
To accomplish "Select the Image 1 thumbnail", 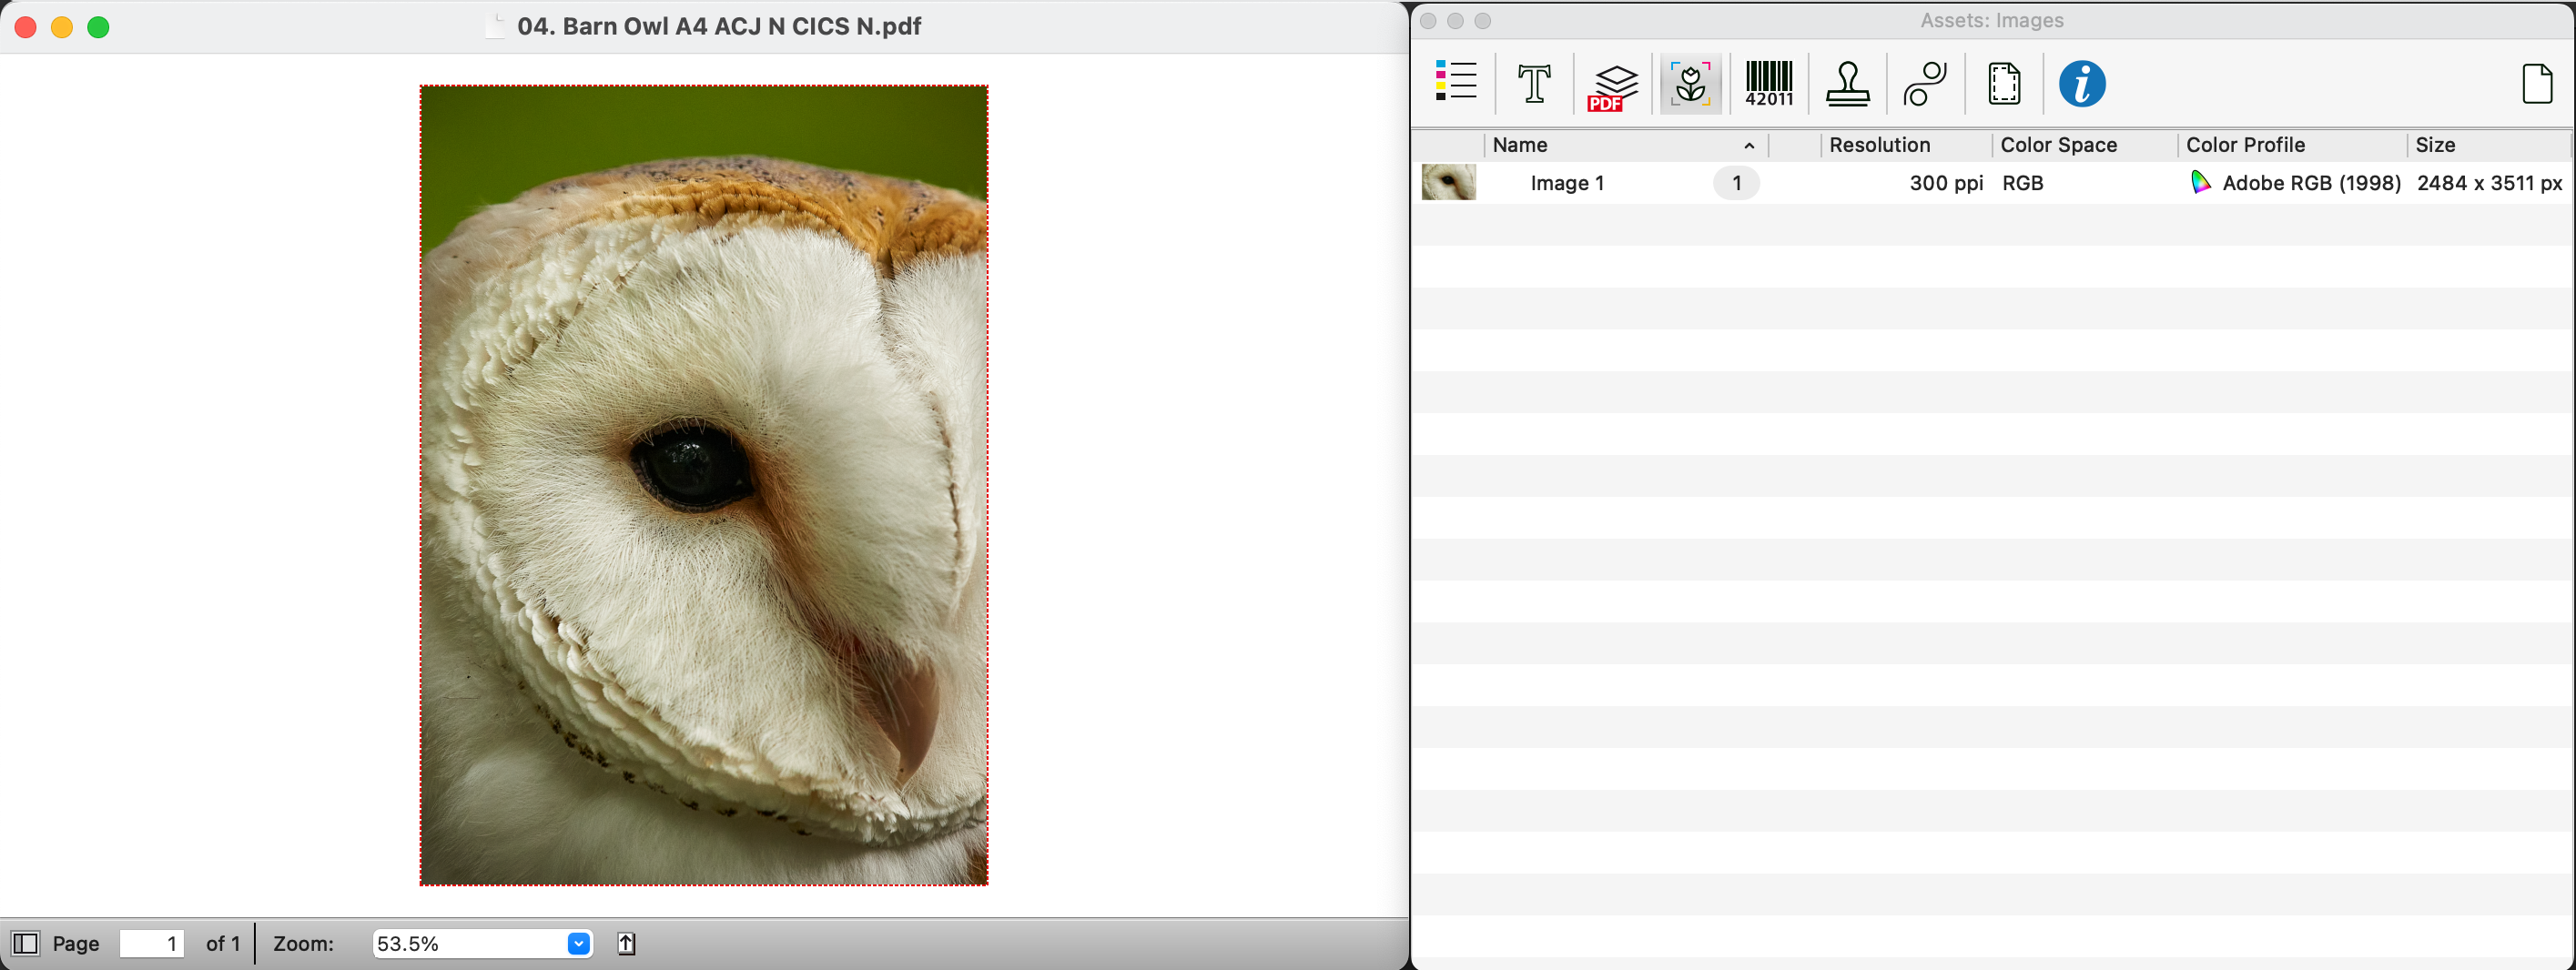I will tap(1448, 182).
